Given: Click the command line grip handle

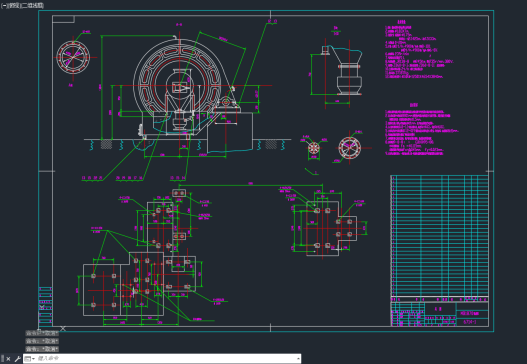Looking at the screenshot, I should click(x=2, y=359).
